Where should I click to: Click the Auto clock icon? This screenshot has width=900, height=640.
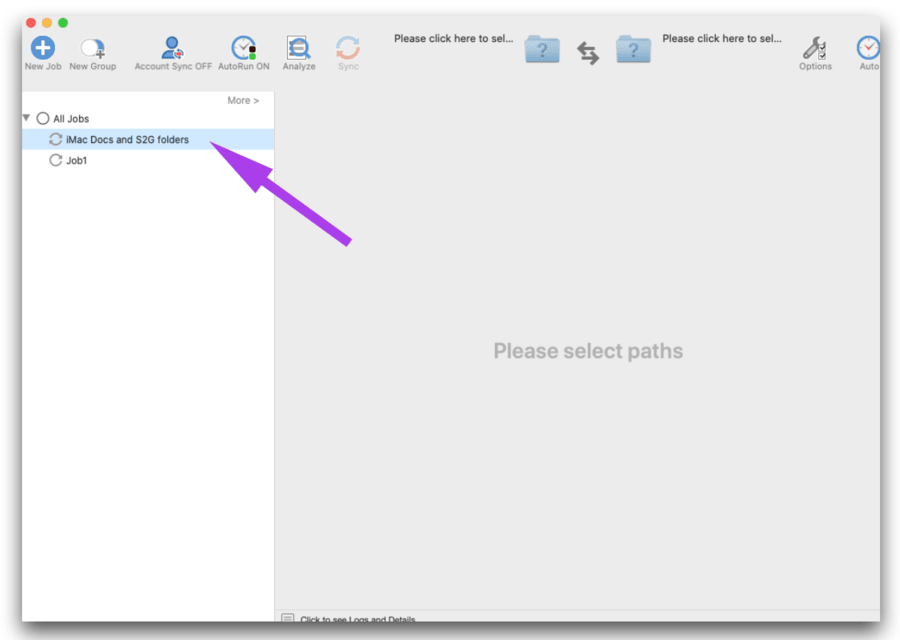868,50
